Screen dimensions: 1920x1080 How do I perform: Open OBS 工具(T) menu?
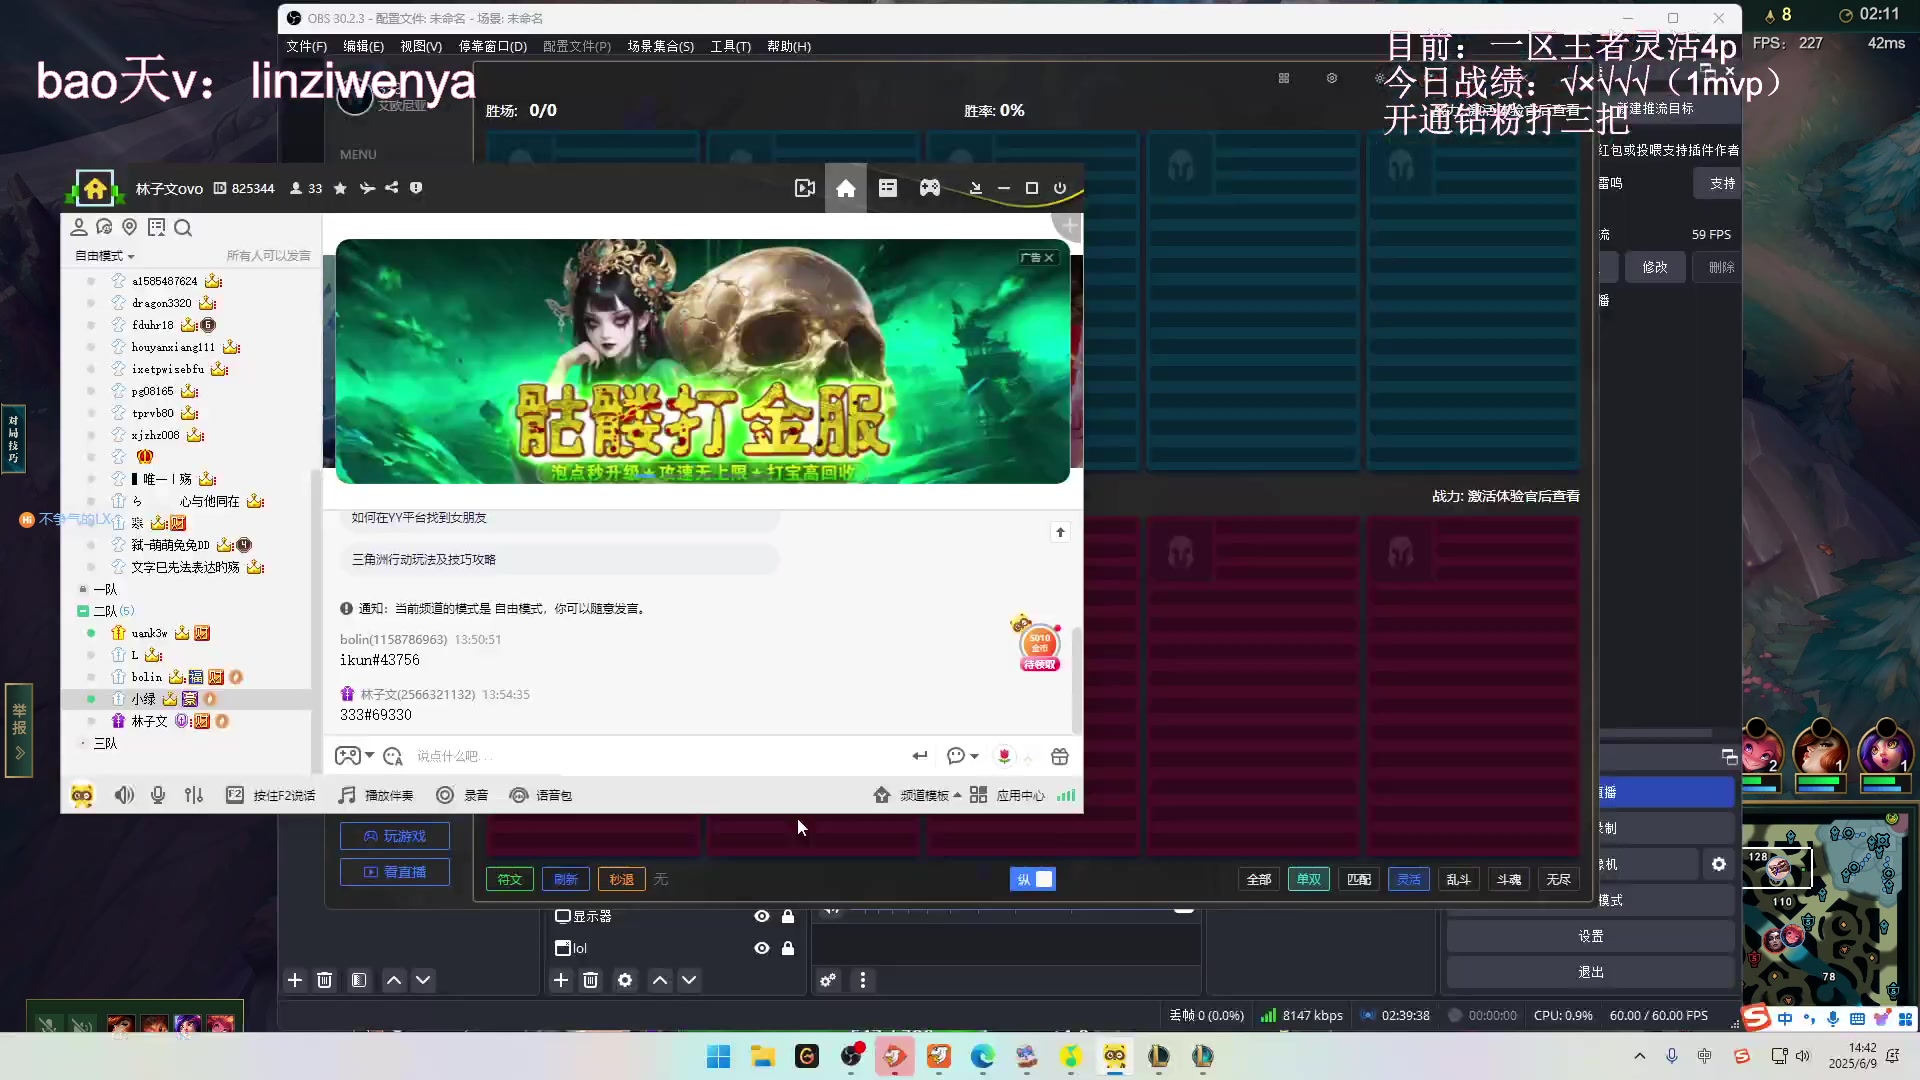click(730, 46)
